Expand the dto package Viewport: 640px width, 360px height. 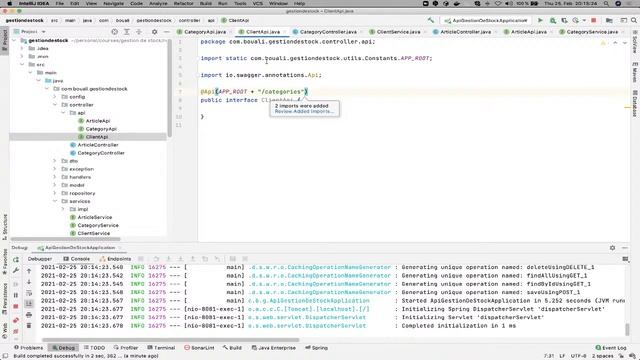click(x=55, y=161)
